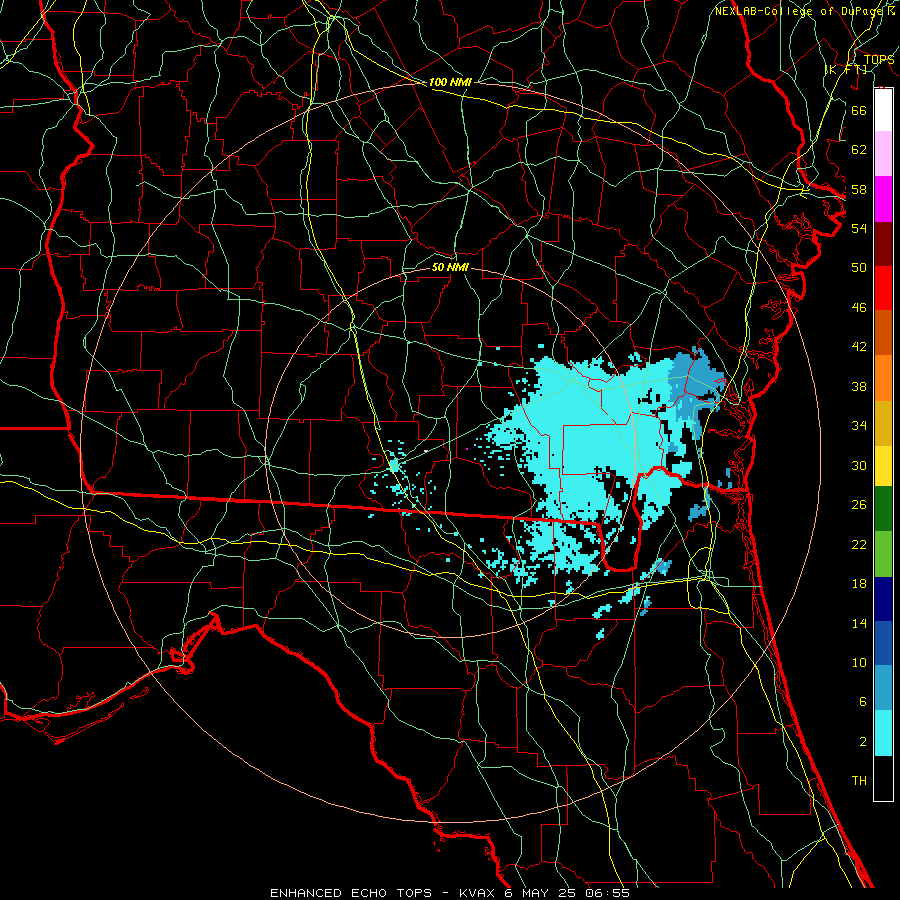Click the darker blue echo region near the coast
This screenshot has height=900, width=900.
point(696,385)
